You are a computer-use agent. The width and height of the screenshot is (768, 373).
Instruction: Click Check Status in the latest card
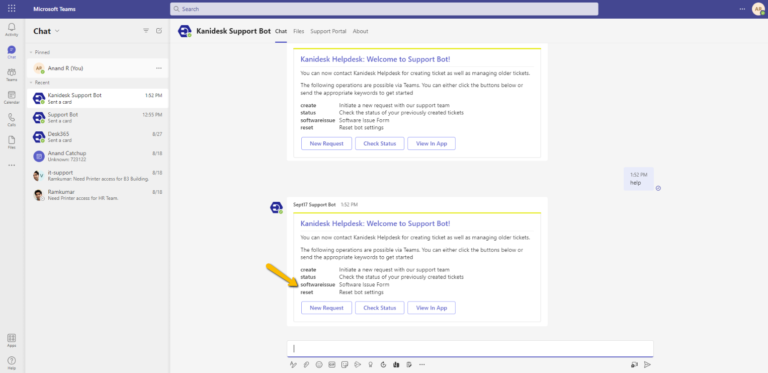point(380,308)
